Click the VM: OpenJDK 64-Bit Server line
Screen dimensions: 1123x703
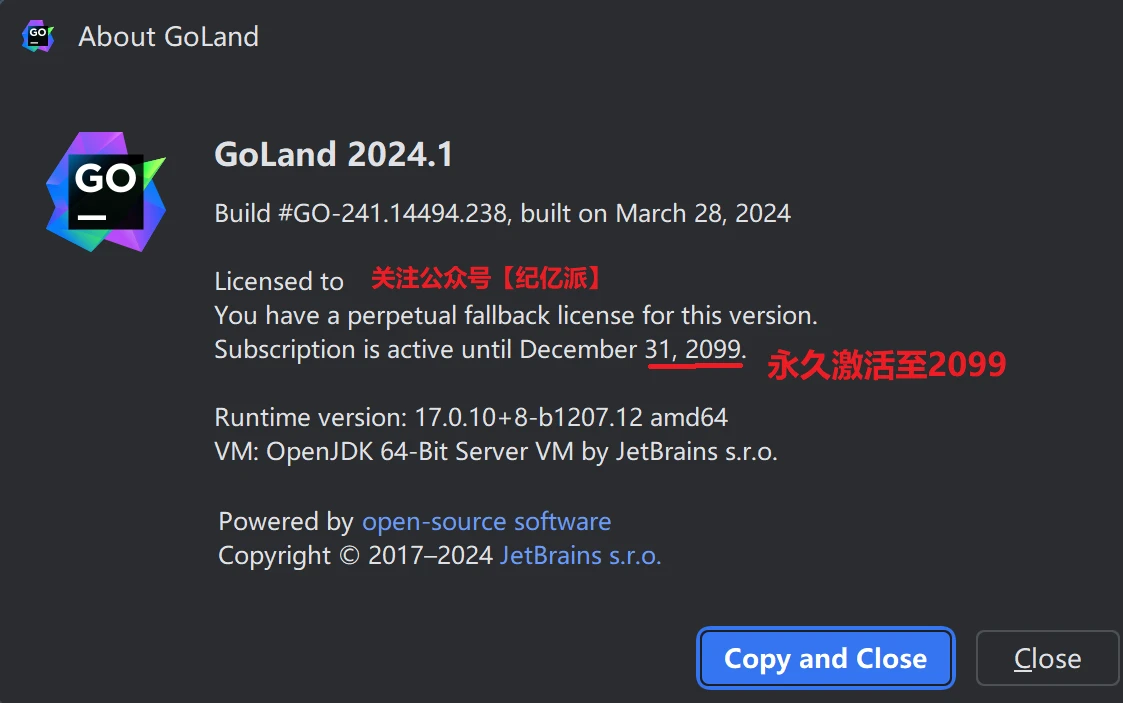coord(495,451)
